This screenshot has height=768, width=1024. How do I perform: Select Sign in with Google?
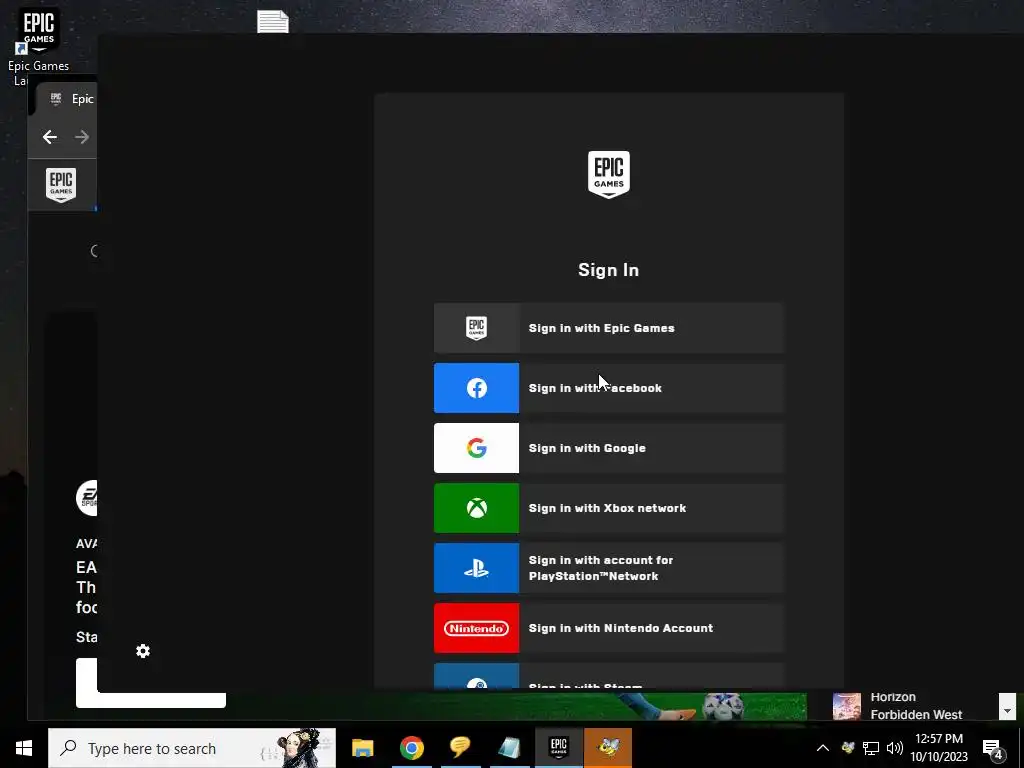pyautogui.click(x=608, y=448)
